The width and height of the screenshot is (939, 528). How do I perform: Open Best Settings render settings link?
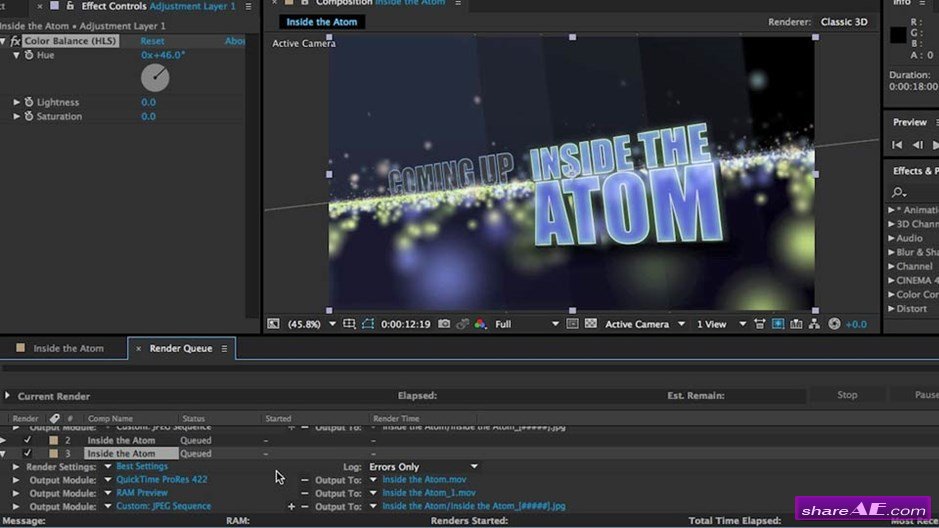click(x=142, y=466)
